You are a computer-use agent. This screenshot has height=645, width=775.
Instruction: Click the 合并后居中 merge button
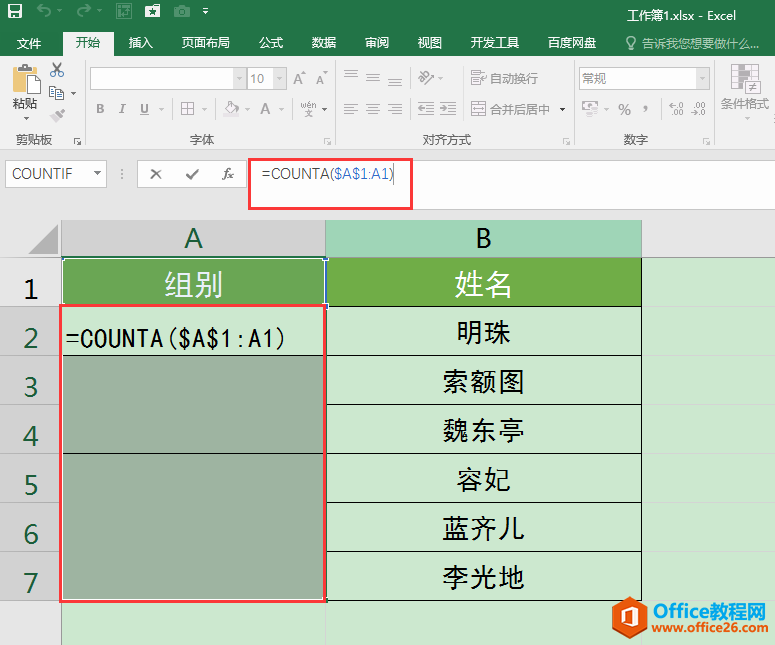pyautogui.click(x=510, y=109)
